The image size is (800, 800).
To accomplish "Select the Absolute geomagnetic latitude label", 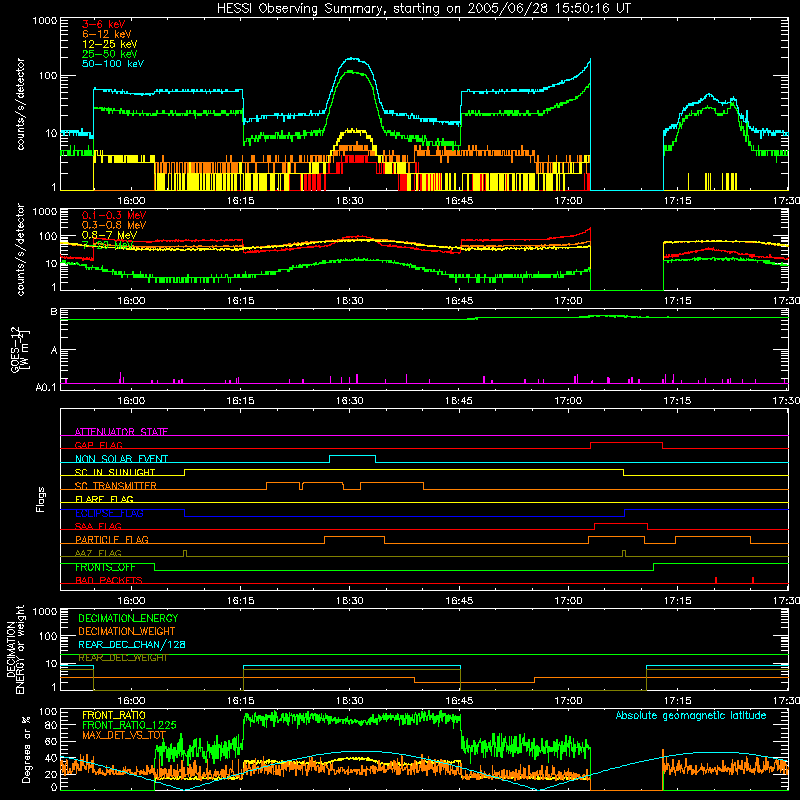I will (x=691, y=715).
